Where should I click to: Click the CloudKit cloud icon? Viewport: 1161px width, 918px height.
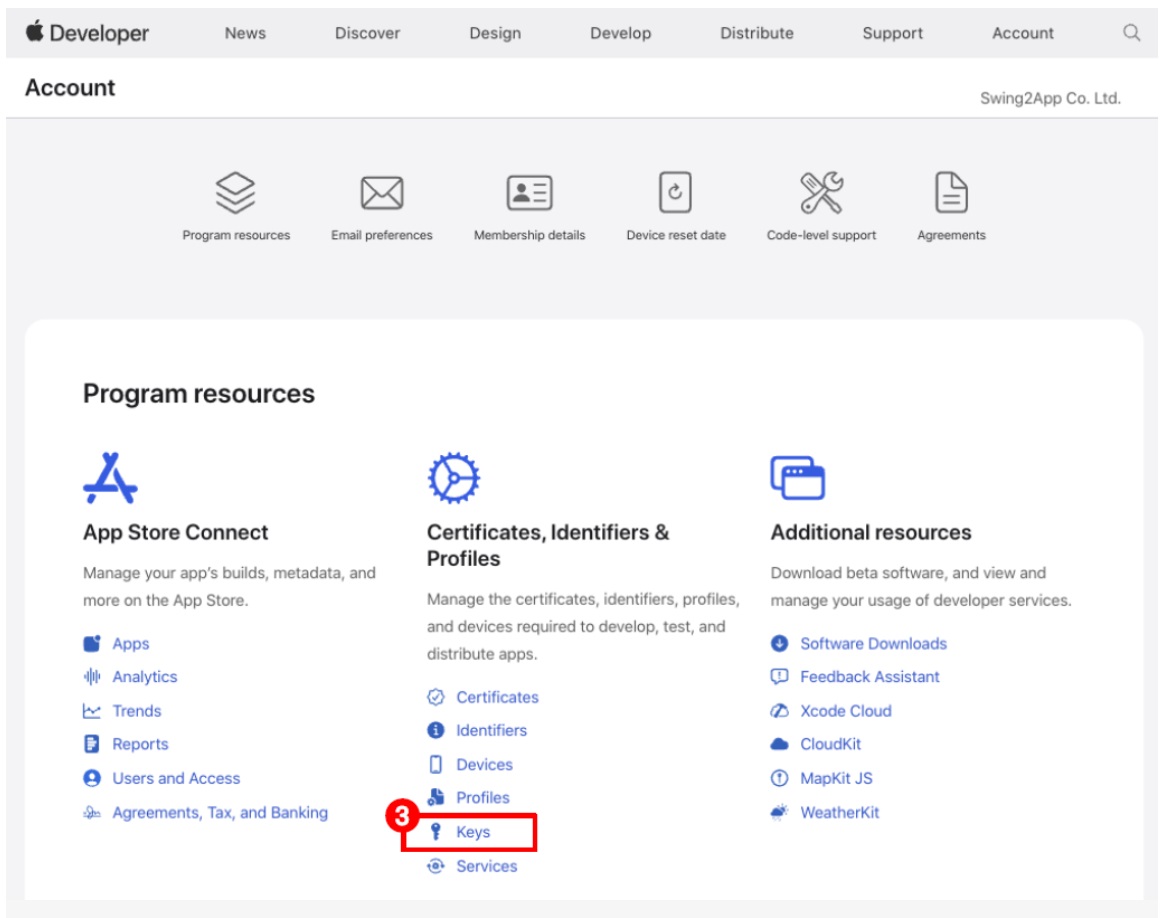tap(780, 744)
